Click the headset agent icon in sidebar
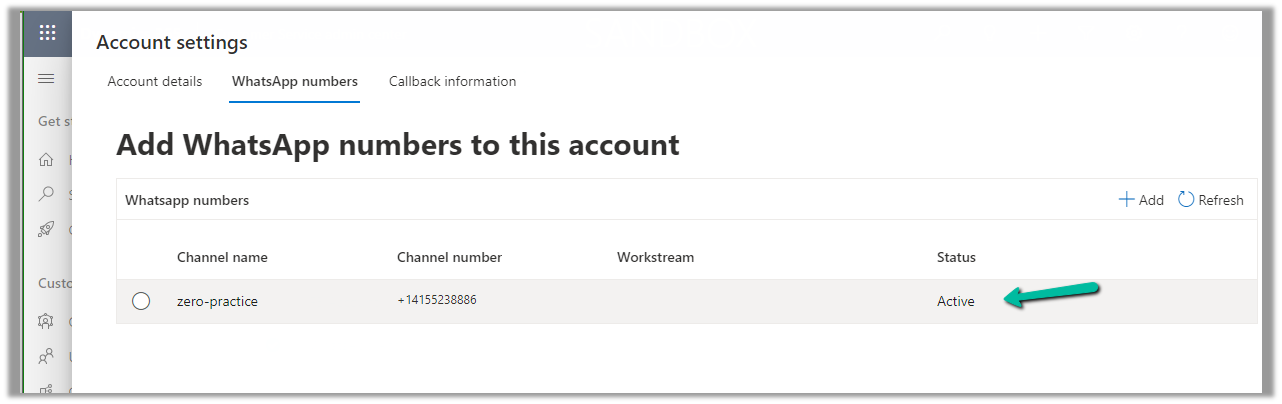The height and width of the screenshot is (404, 1282). click(46, 321)
